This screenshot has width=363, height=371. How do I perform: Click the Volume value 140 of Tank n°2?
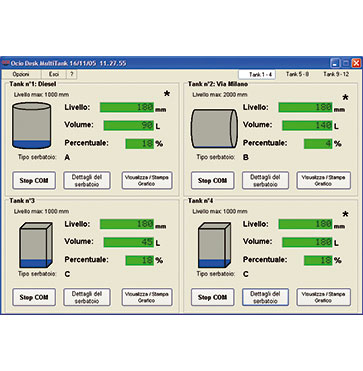[307, 125]
